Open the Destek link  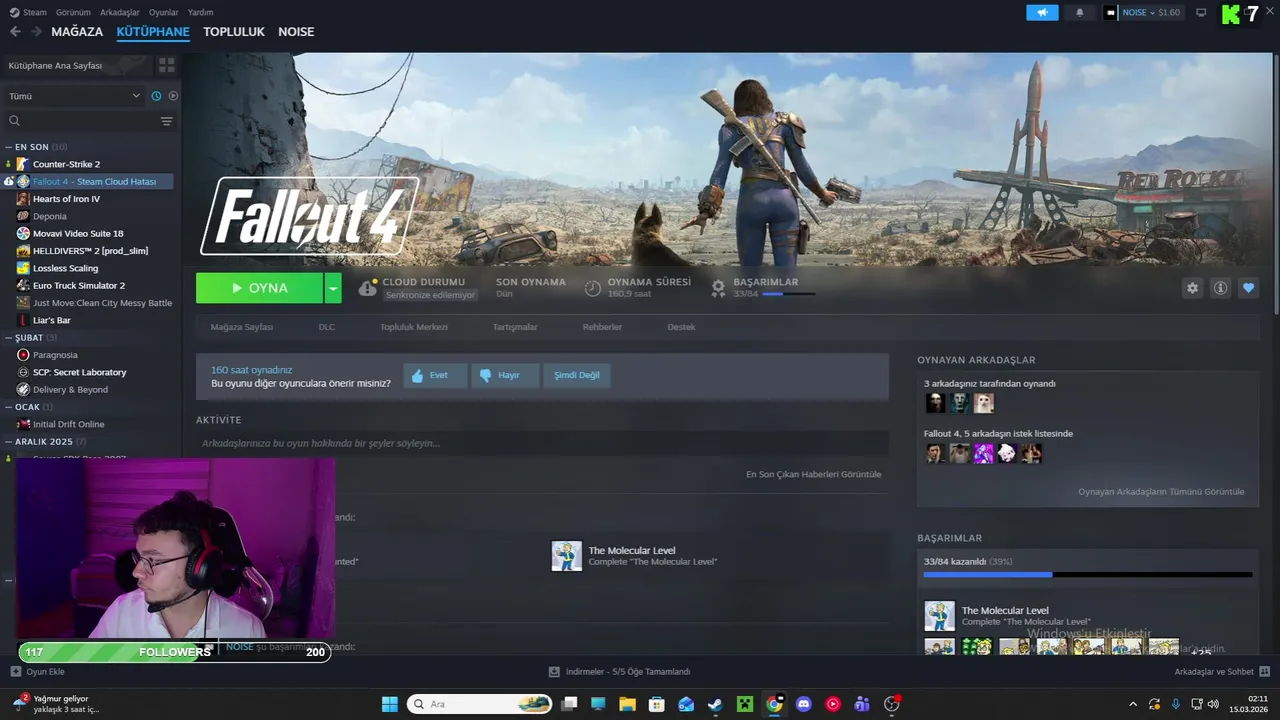coord(681,327)
